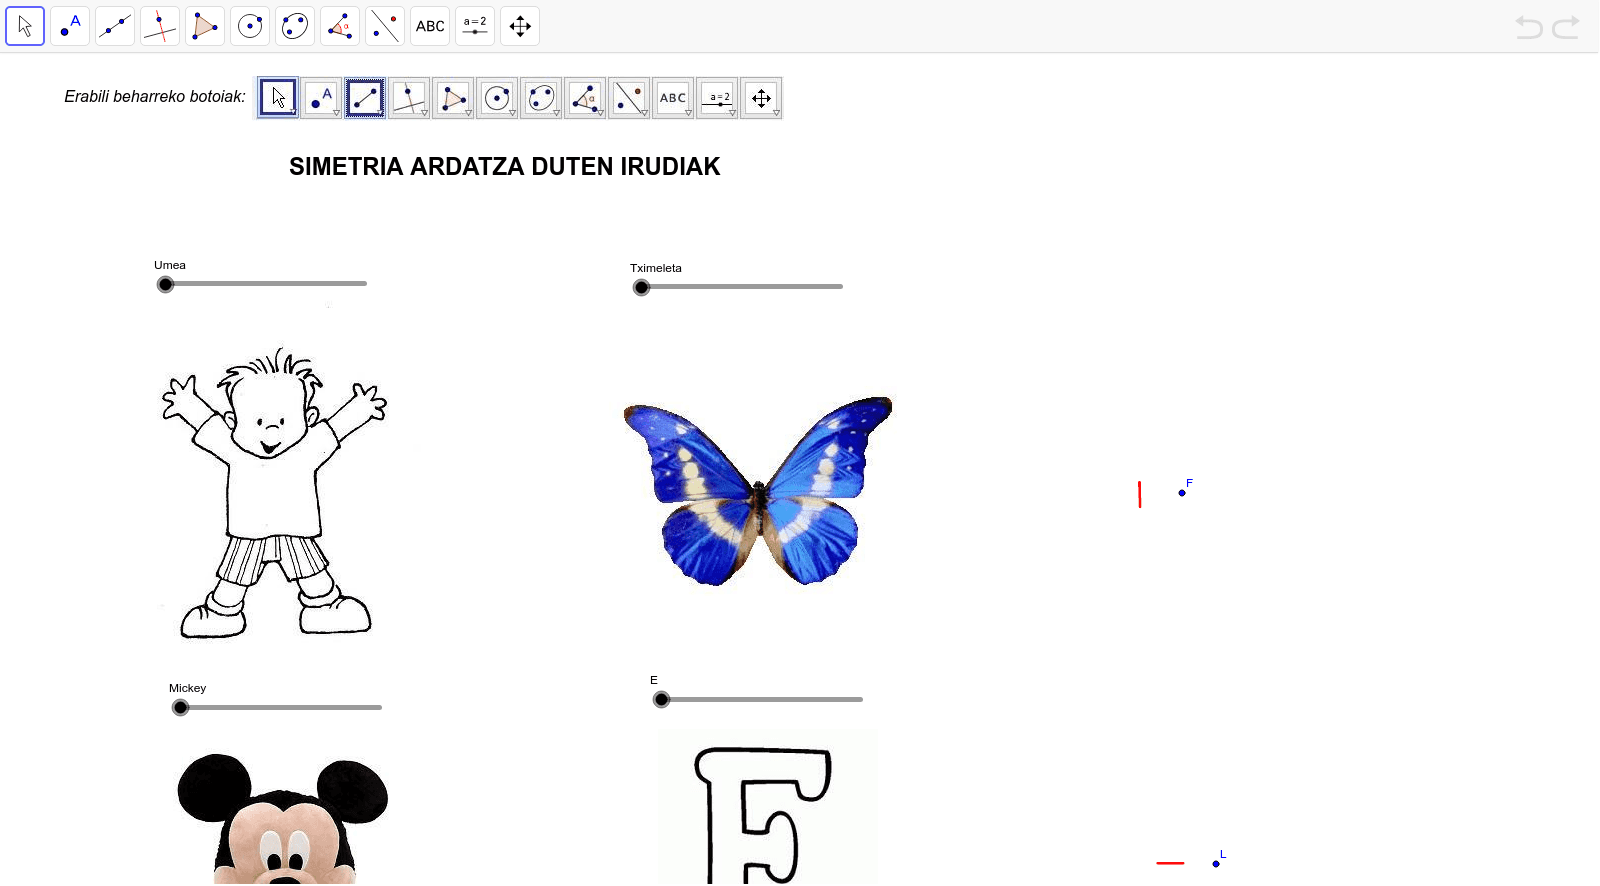Click the E slider handle

pos(662,700)
